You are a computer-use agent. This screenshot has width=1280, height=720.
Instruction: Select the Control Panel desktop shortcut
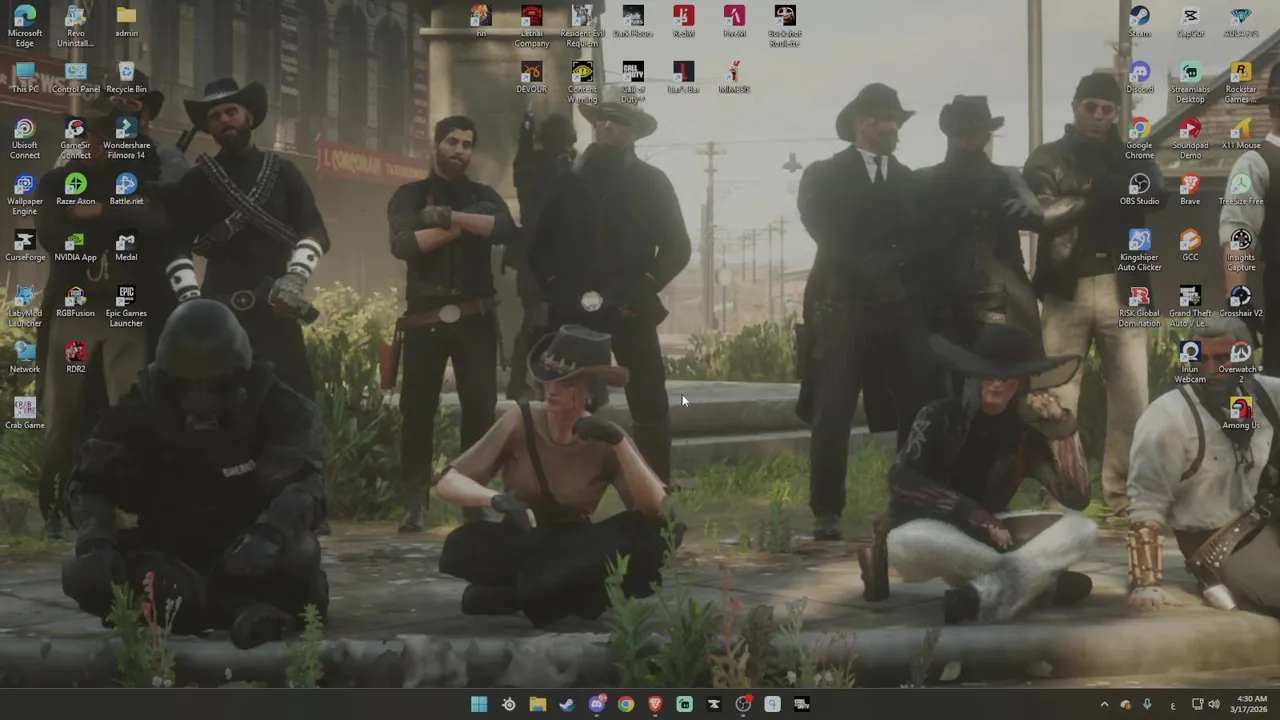pyautogui.click(x=76, y=78)
